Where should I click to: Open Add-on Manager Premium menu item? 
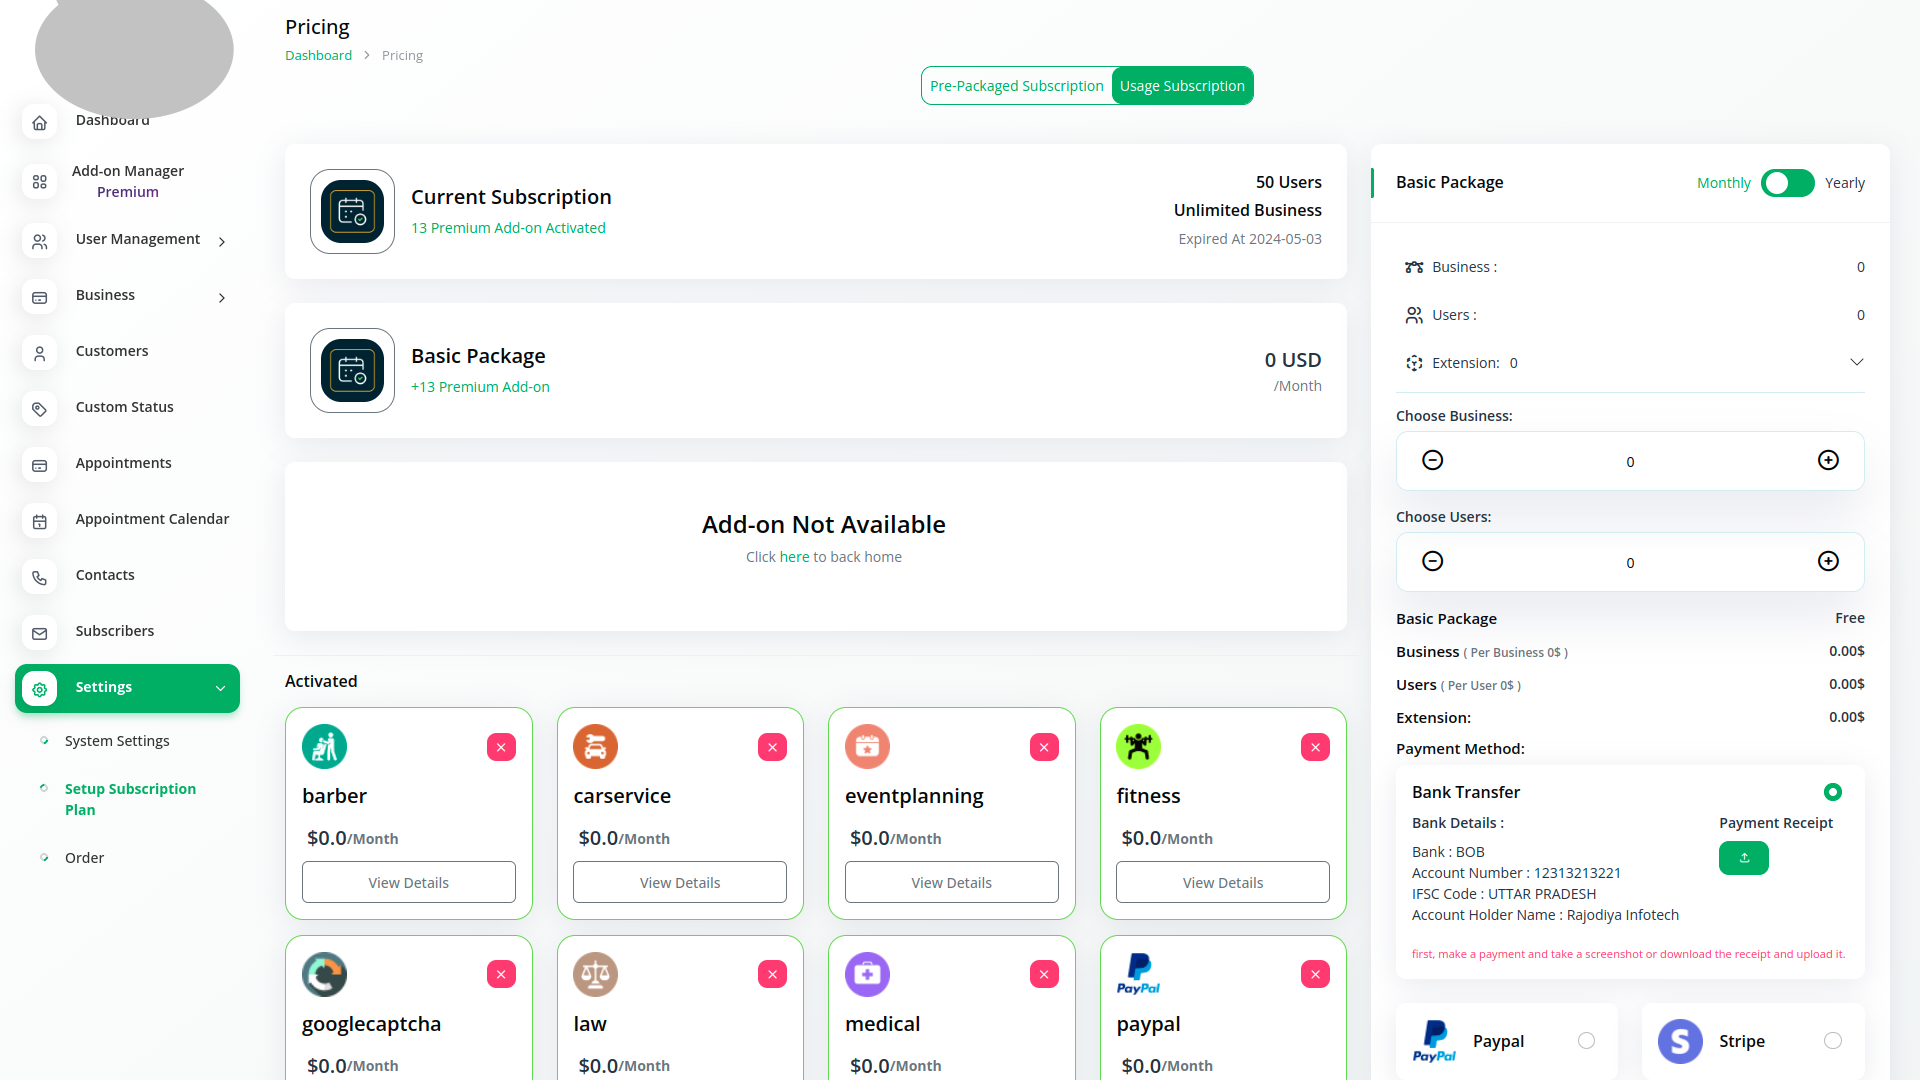tap(128, 182)
